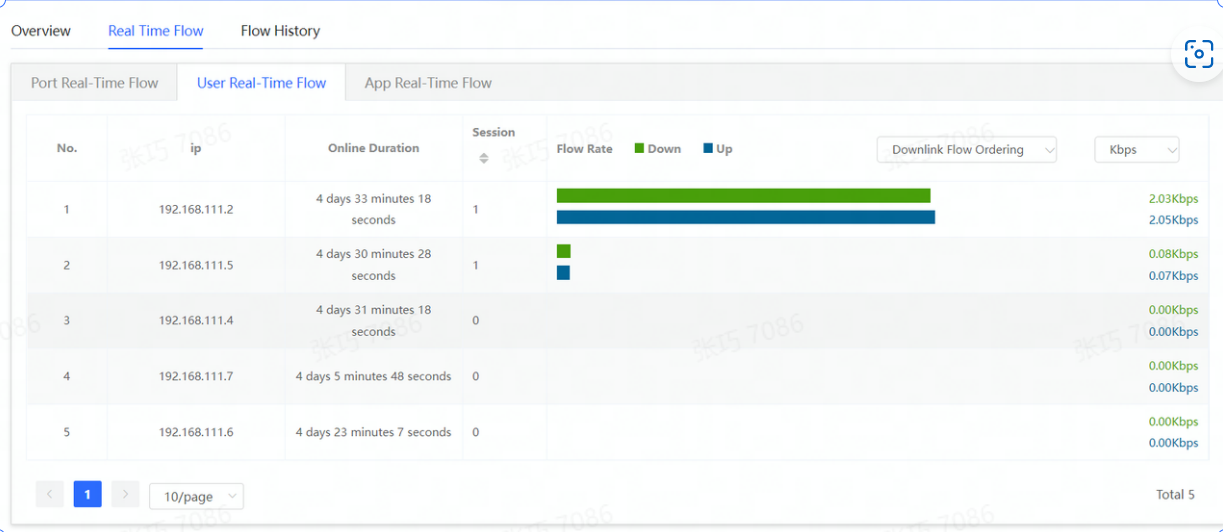Switch to the Overview tab
This screenshot has width=1223, height=532.
pos(41,31)
